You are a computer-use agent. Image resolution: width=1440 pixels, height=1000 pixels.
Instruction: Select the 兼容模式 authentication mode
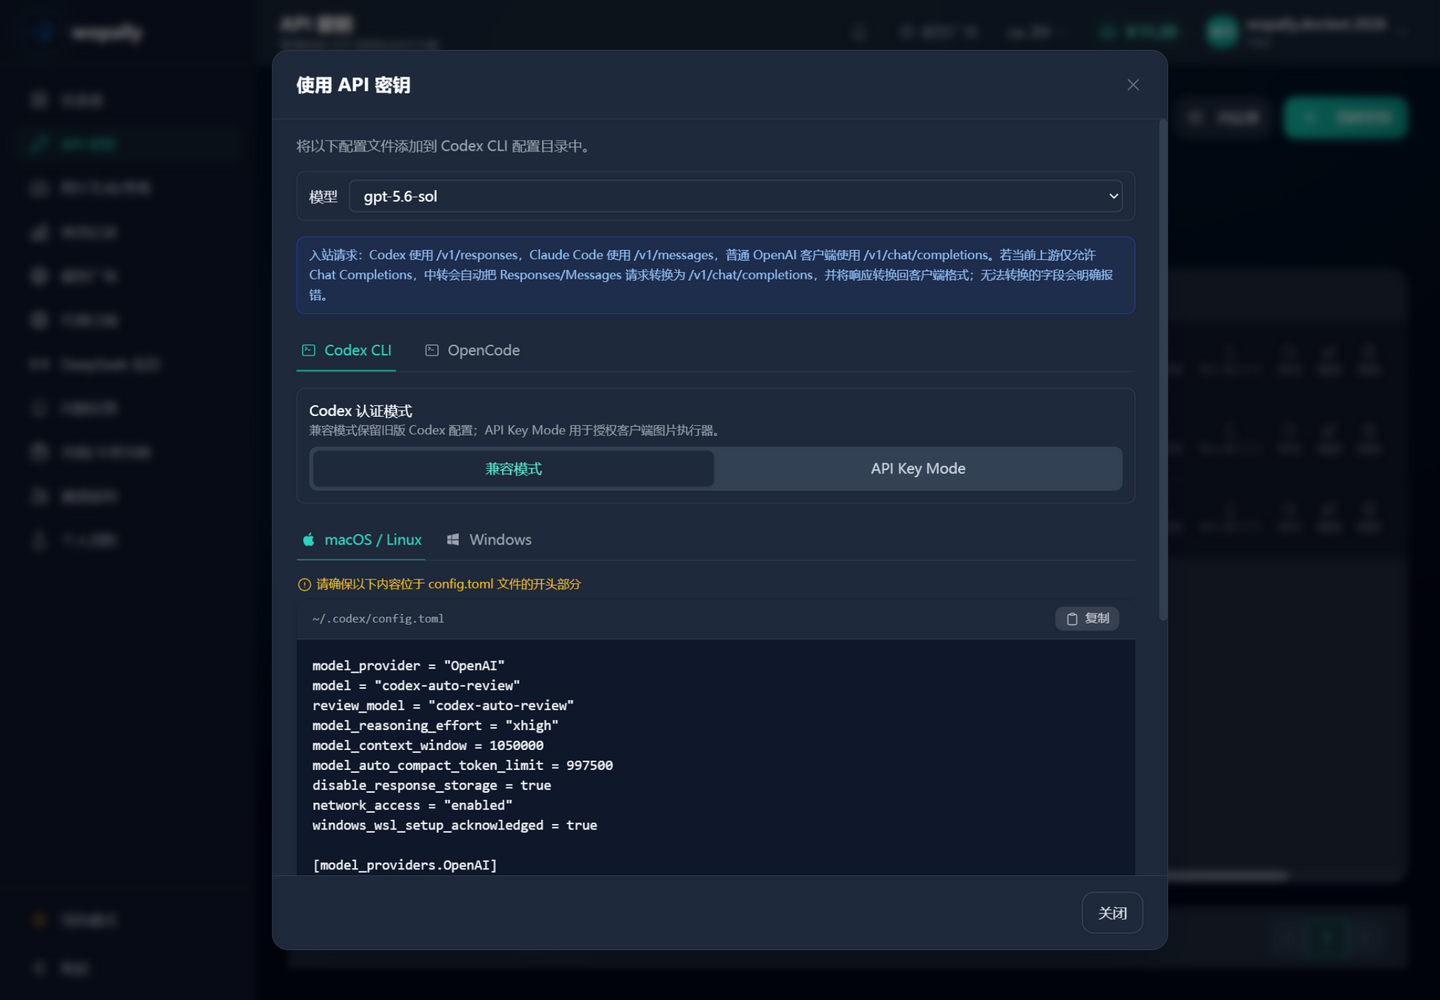click(514, 469)
